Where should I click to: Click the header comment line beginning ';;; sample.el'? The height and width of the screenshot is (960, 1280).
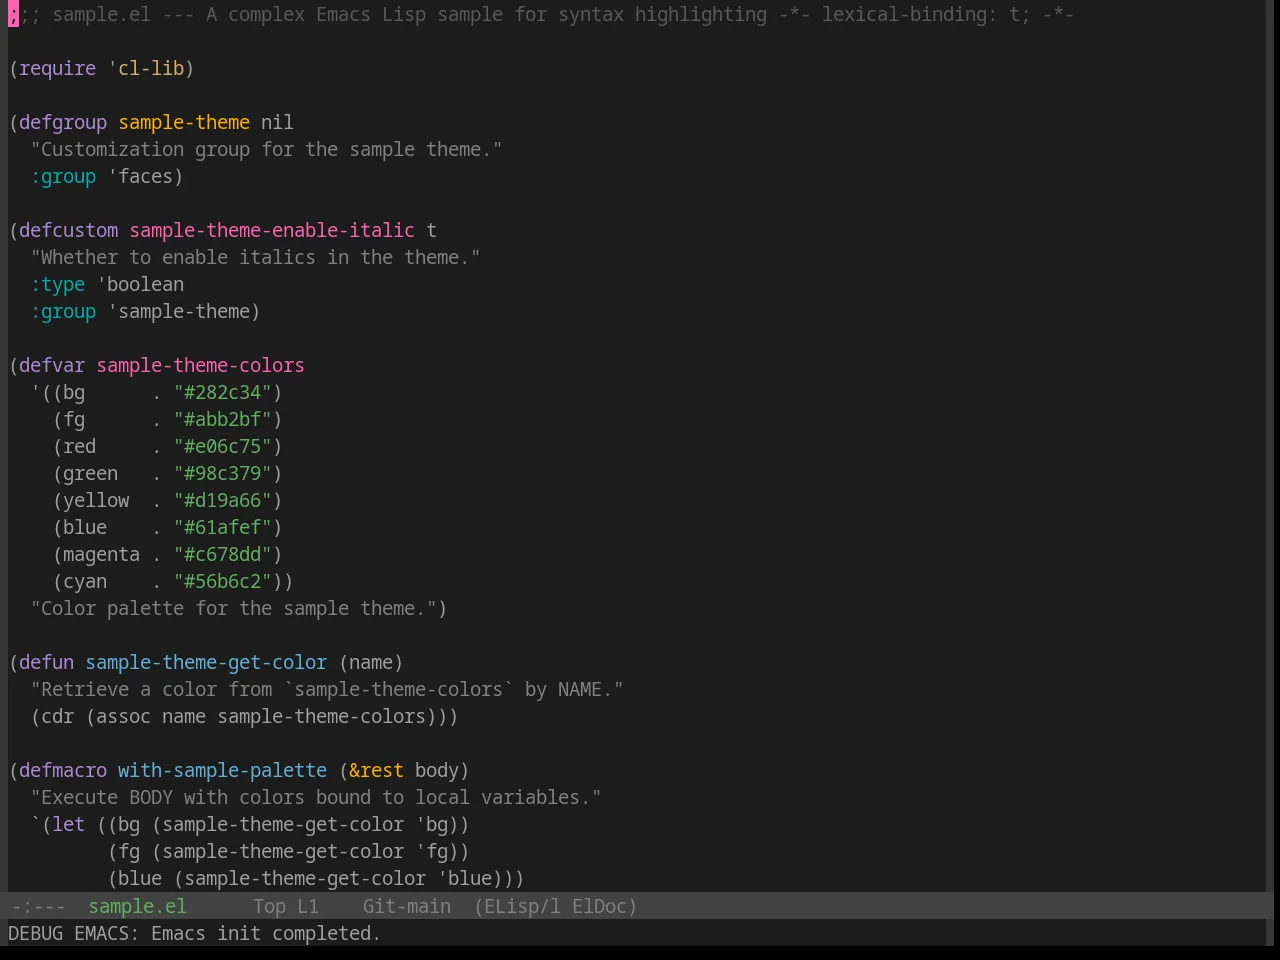[541, 14]
